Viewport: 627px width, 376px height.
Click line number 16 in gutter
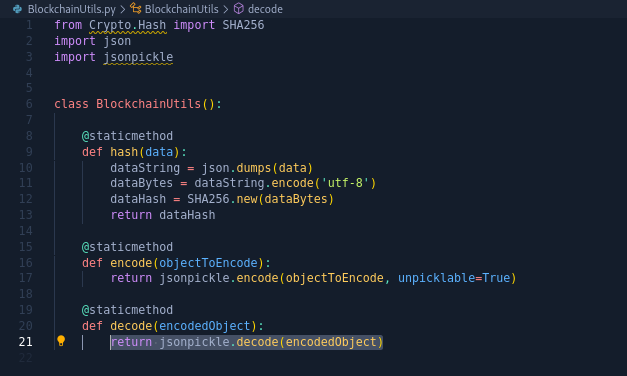coord(26,263)
